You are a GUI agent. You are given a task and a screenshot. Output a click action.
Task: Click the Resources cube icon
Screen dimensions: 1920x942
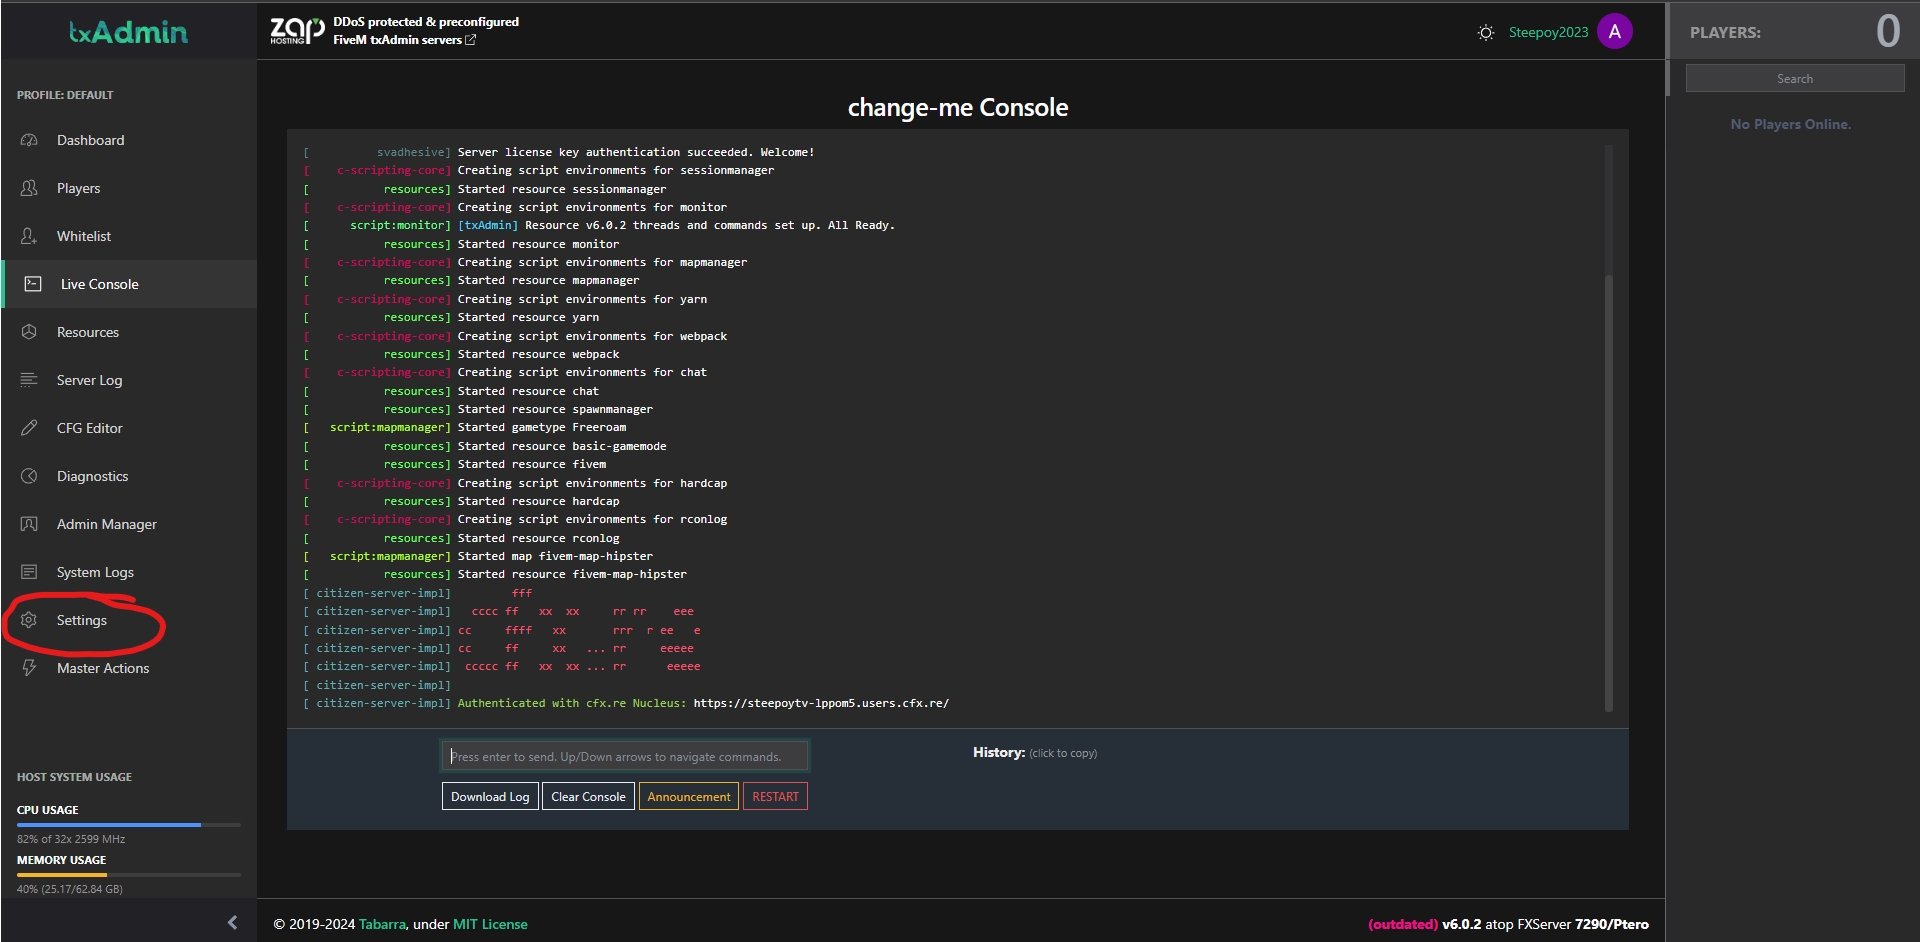(x=29, y=332)
